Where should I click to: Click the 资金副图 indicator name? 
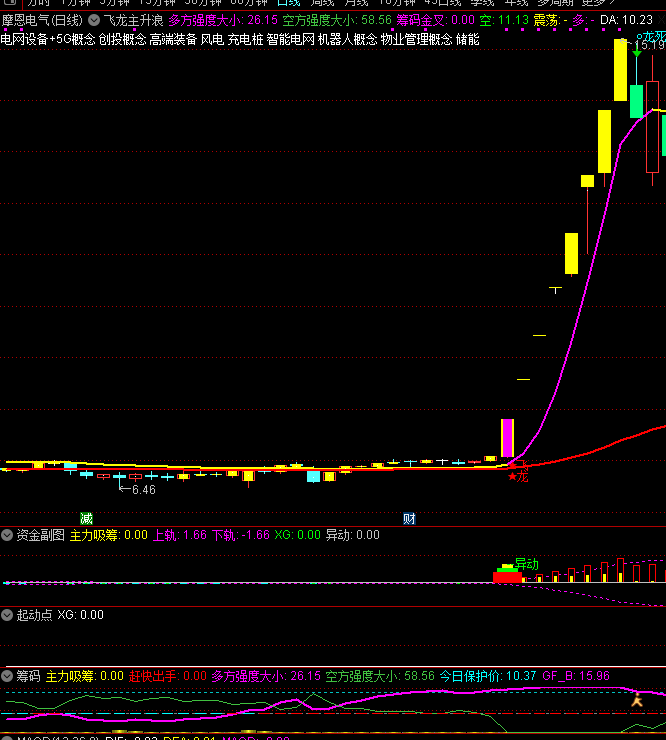[x=41, y=535]
